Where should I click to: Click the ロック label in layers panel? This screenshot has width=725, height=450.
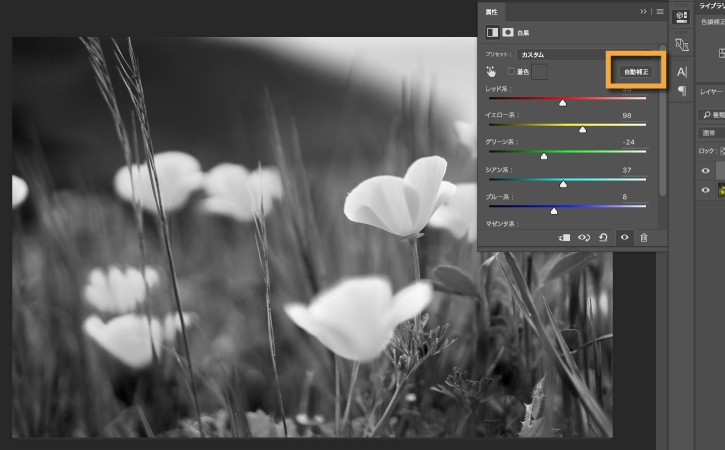pyautogui.click(x=707, y=151)
